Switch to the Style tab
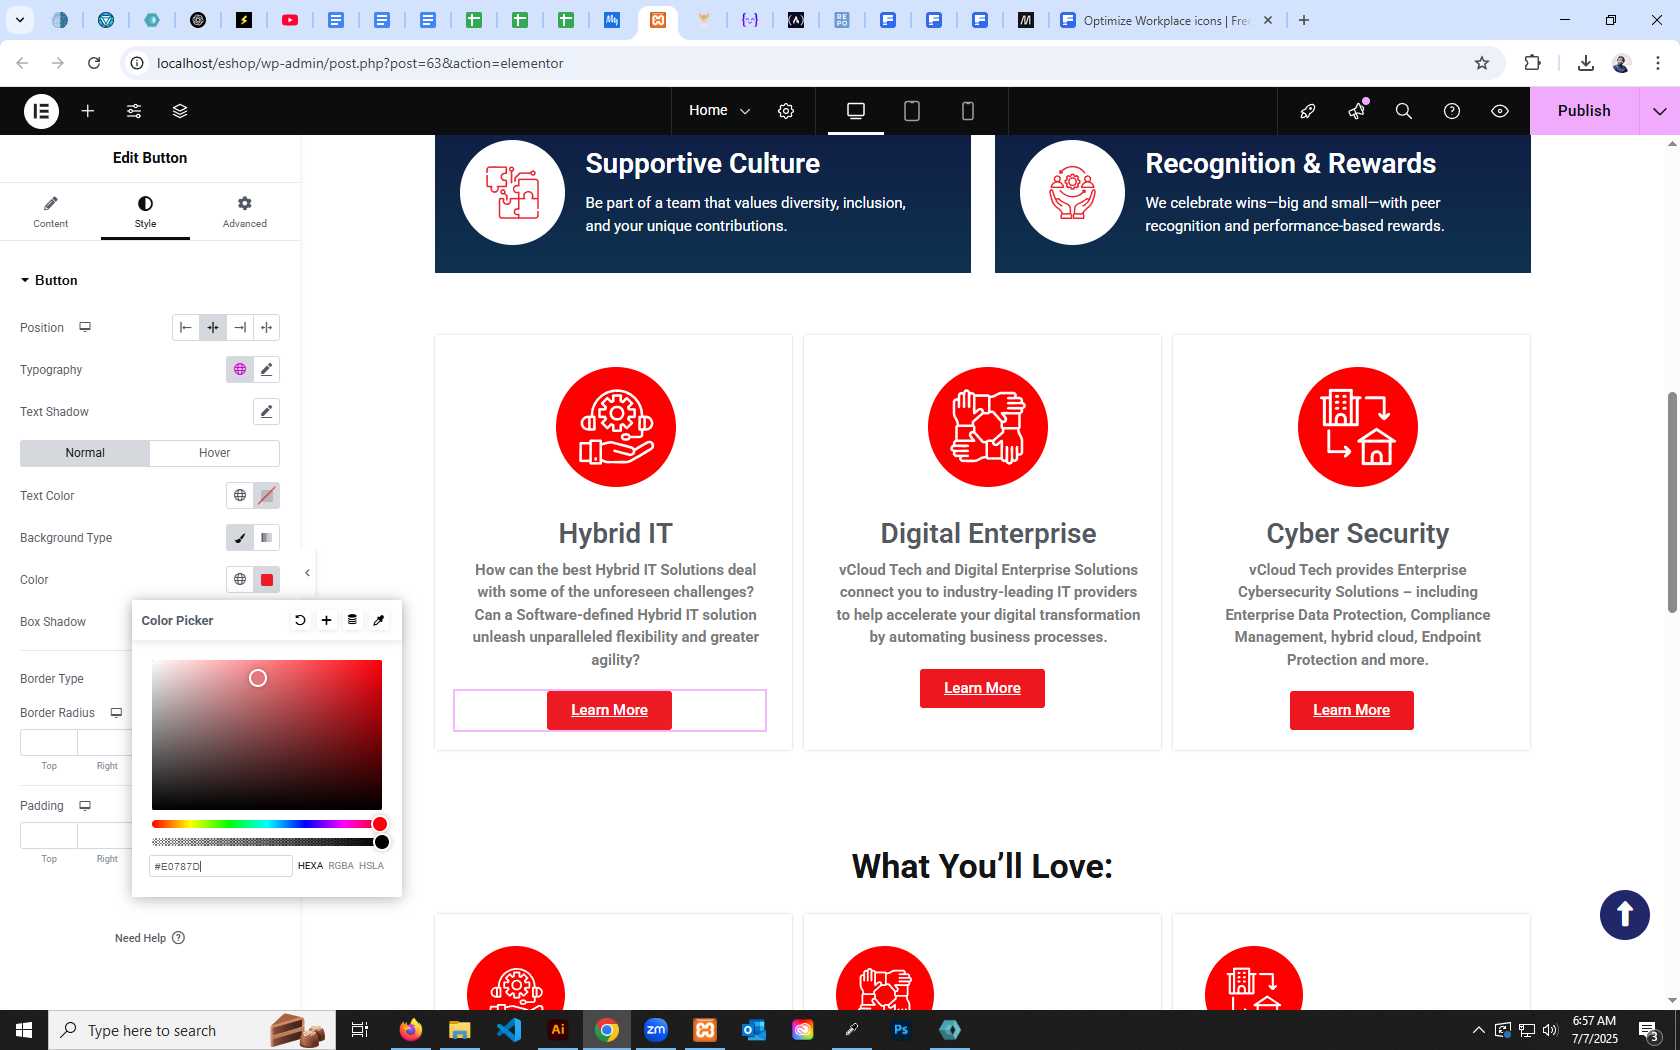Viewport: 1680px width, 1050px height. [x=145, y=211]
